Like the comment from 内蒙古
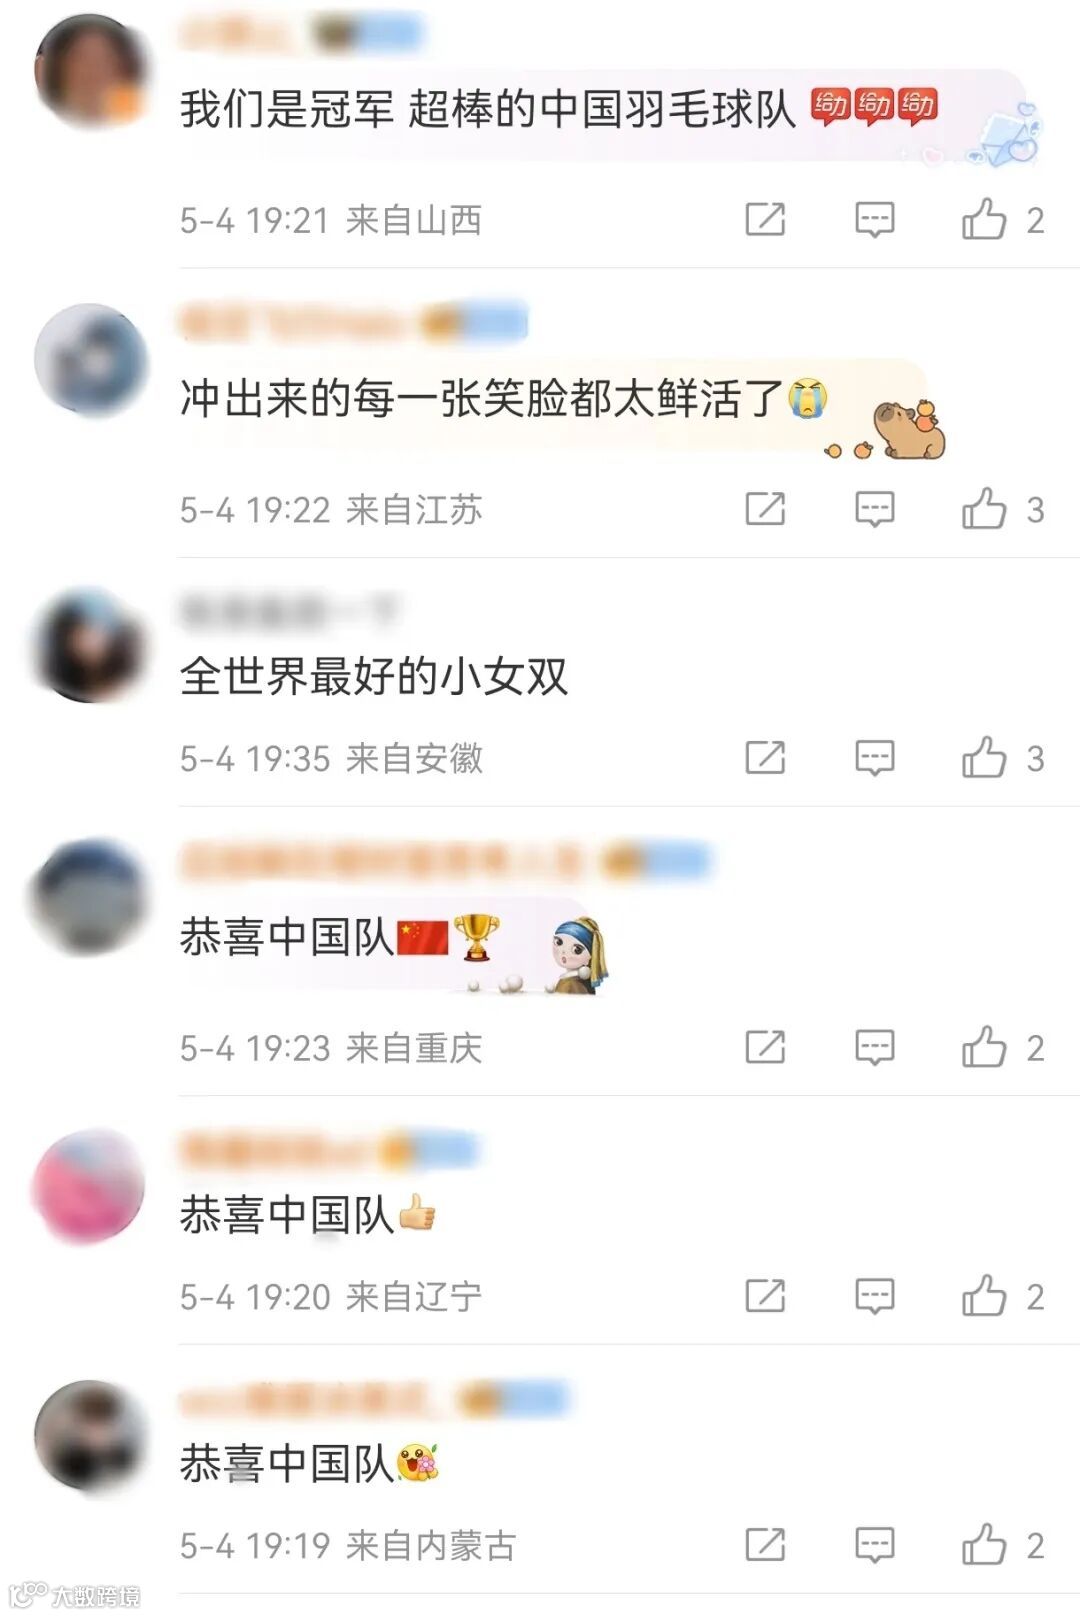 point(984,1545)
